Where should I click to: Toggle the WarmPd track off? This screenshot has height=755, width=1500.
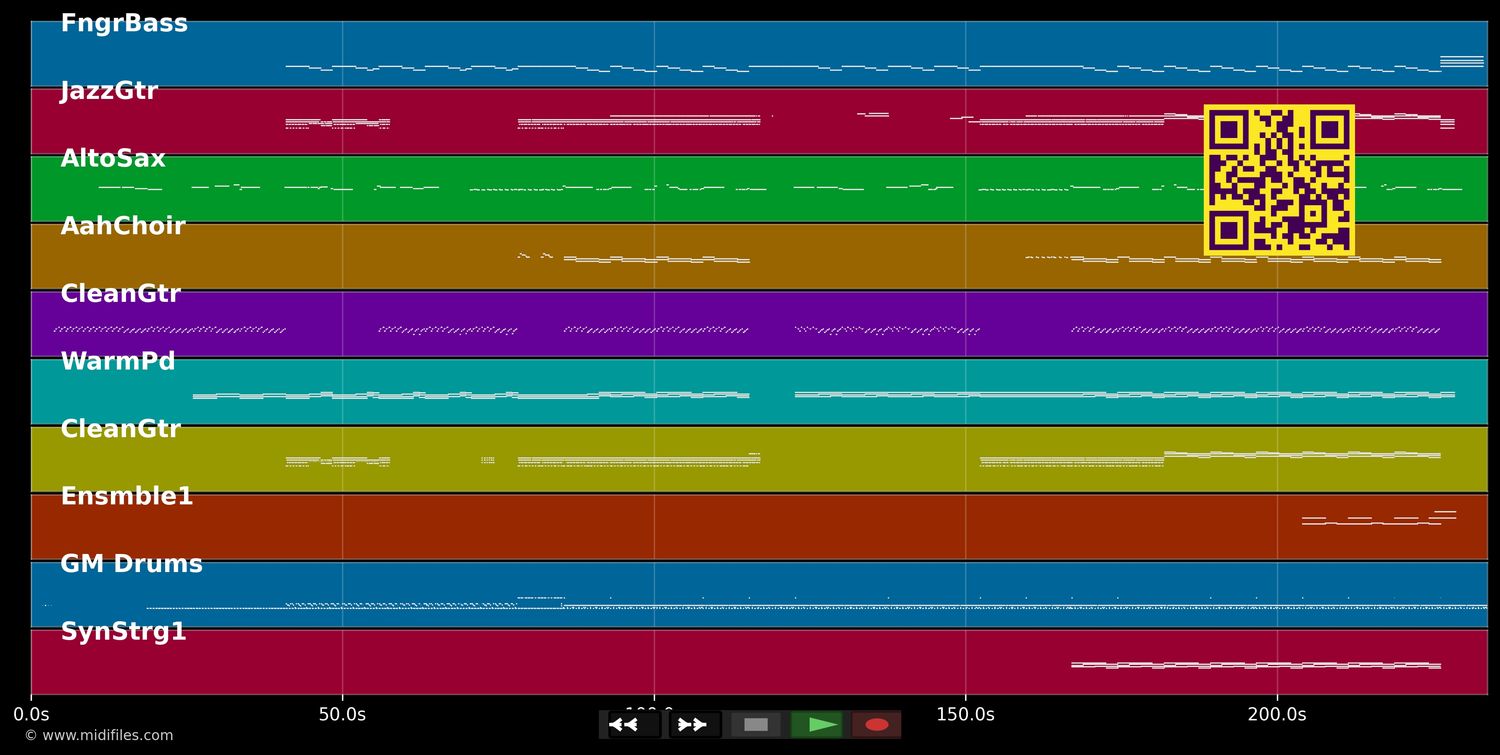pos(118,361)
